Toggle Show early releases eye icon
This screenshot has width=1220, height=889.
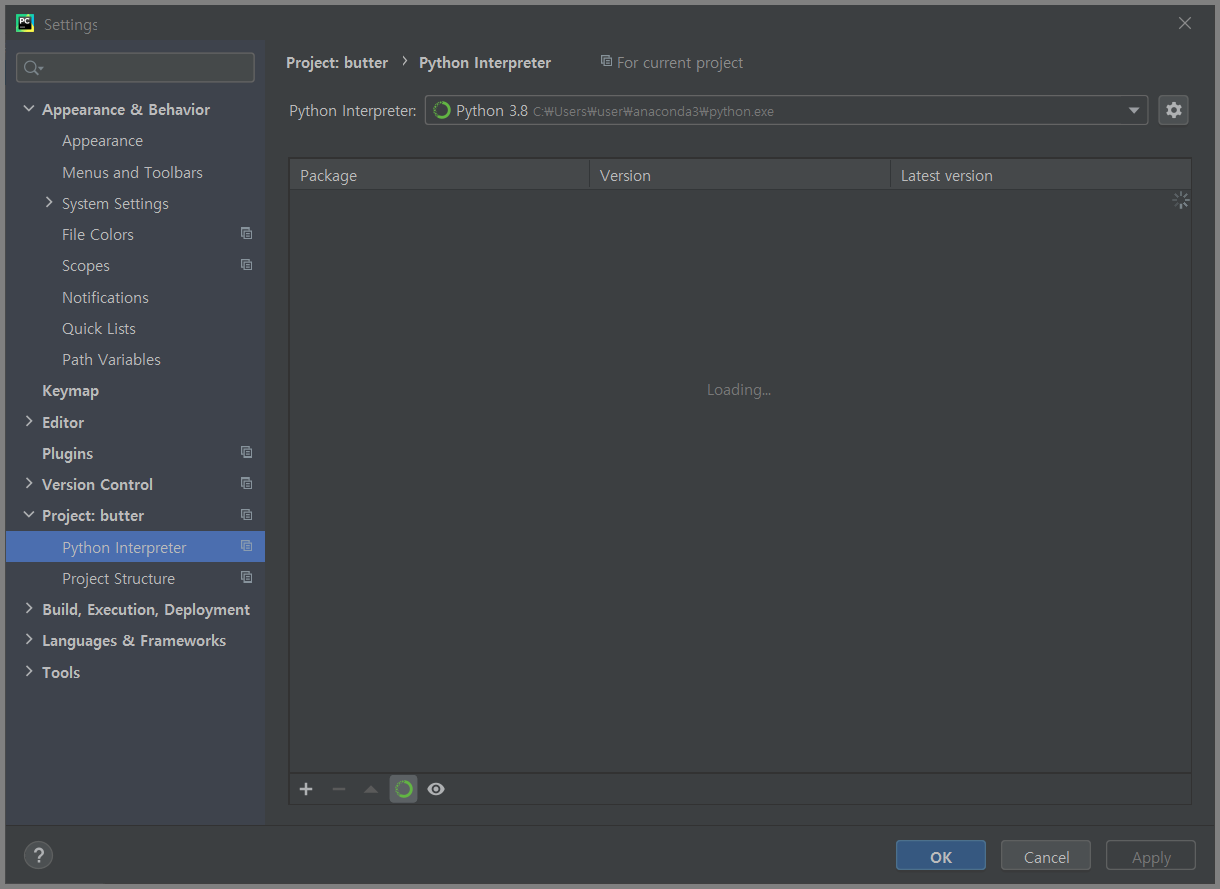point(436,789)
